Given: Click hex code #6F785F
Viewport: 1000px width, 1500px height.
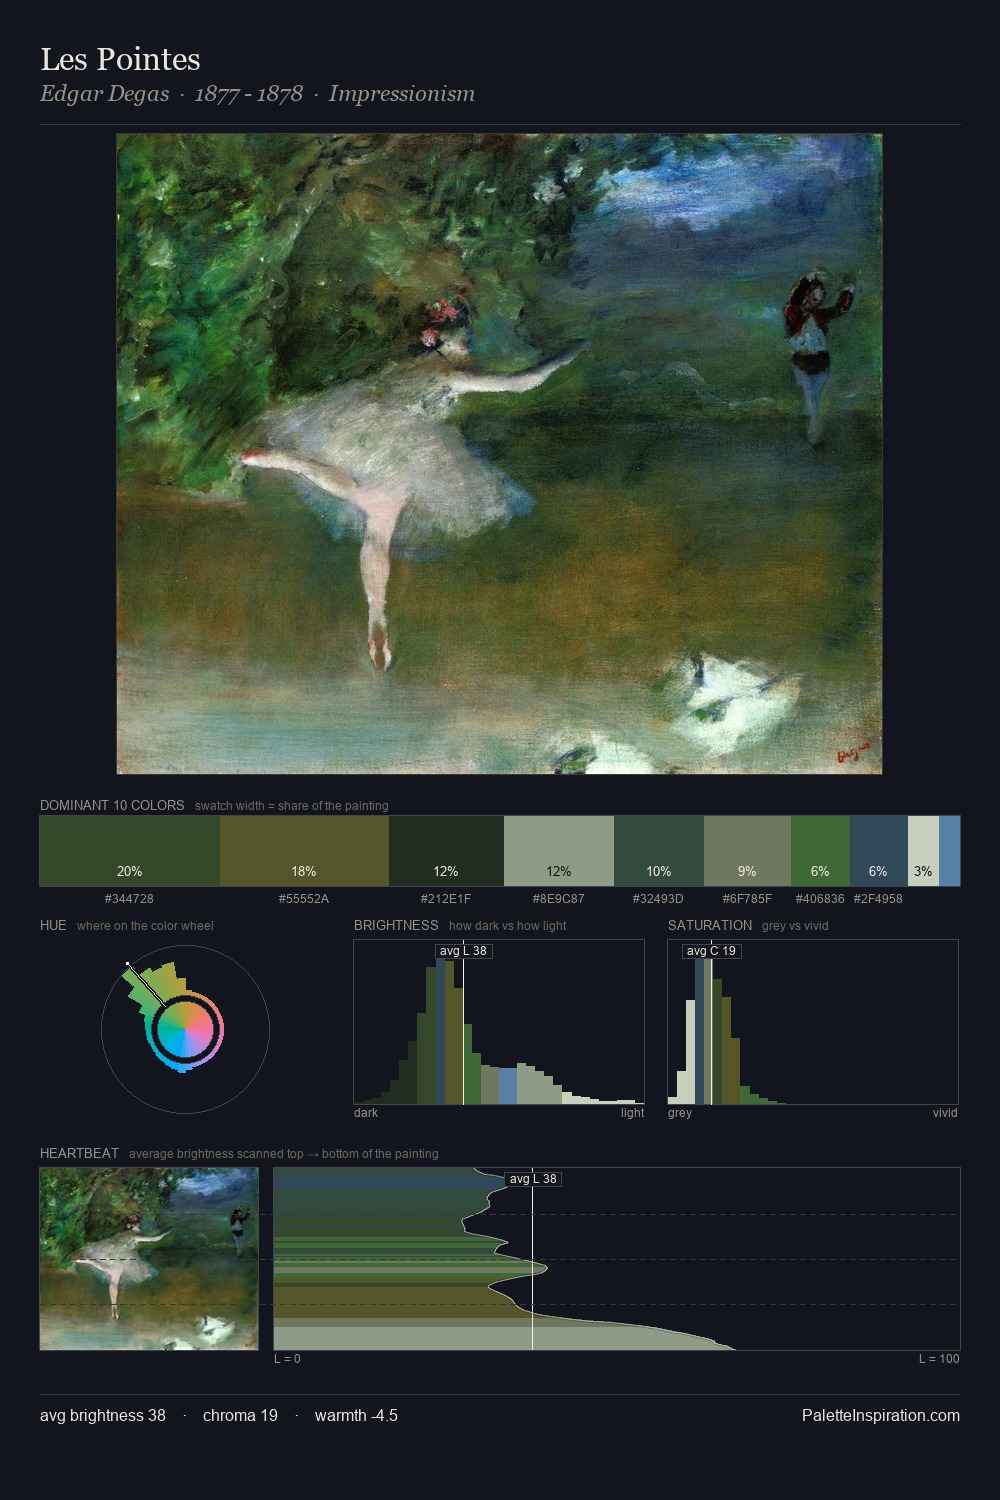Looking at the screenshot, I should (x=747, y=899).
